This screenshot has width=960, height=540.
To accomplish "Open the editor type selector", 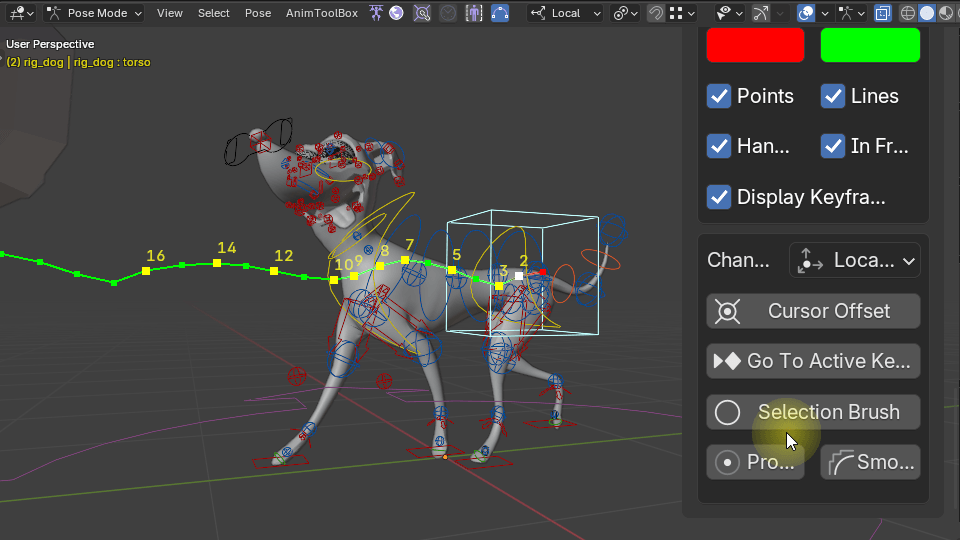I will coord(19,13).
